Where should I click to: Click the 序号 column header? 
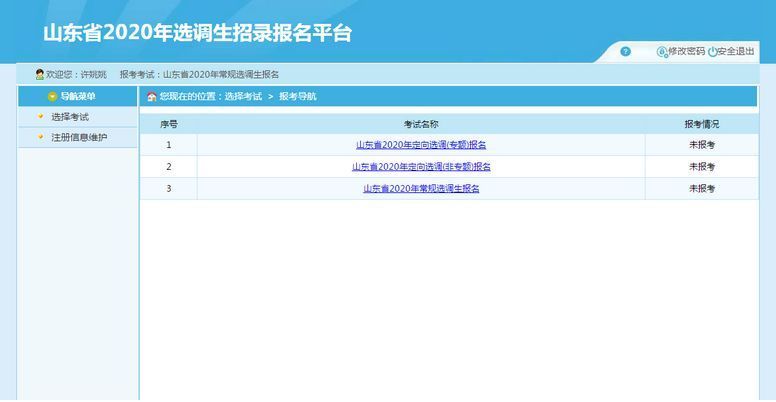point(169,124)
